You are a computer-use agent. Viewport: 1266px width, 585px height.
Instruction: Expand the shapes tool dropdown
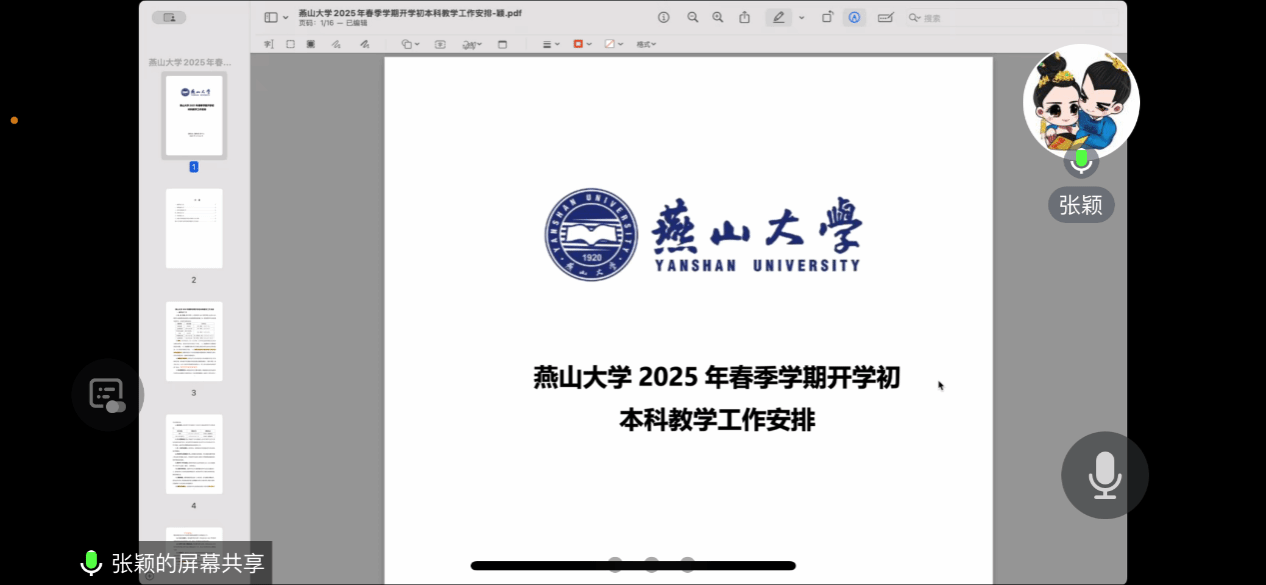click(410, 44)
